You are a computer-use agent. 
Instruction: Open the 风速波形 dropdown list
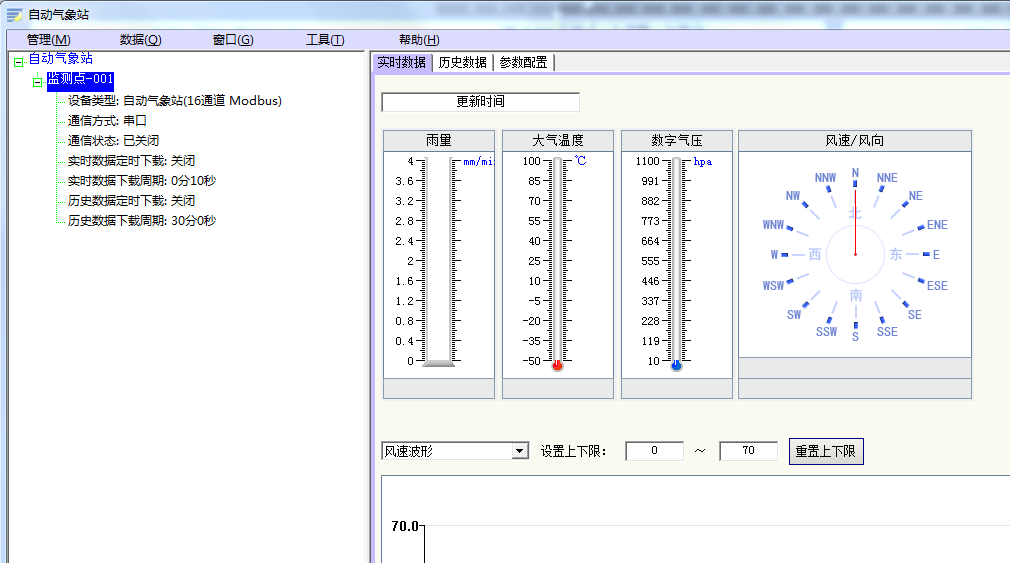click(519, 451)
